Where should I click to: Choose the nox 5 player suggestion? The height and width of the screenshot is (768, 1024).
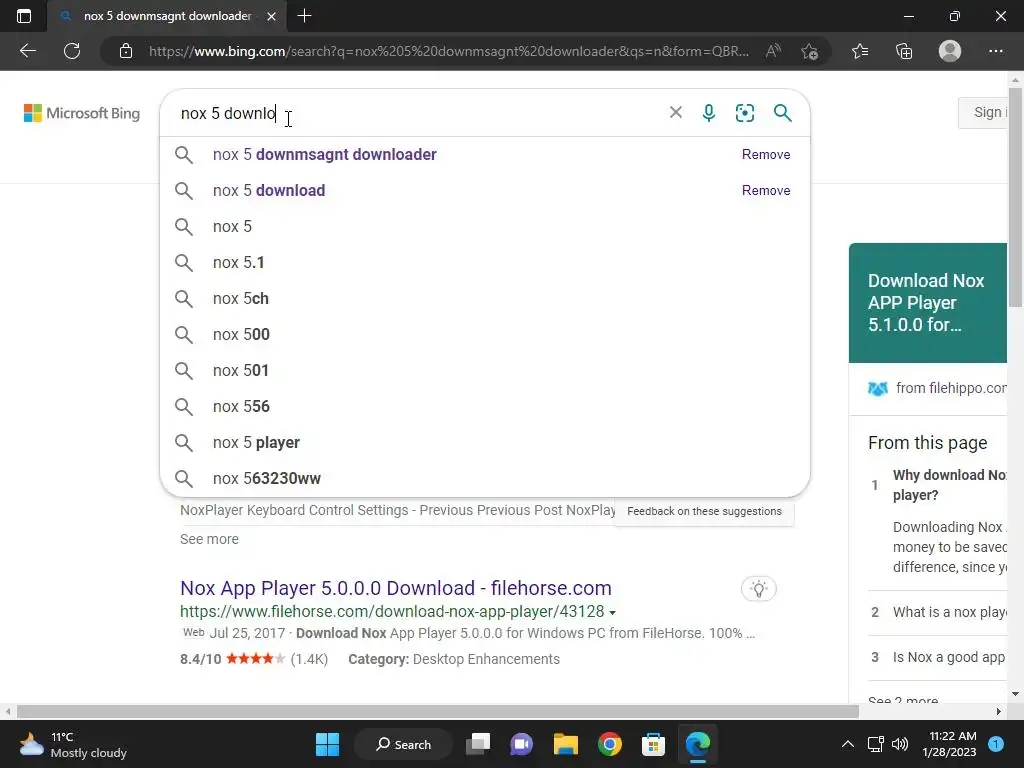485,442
